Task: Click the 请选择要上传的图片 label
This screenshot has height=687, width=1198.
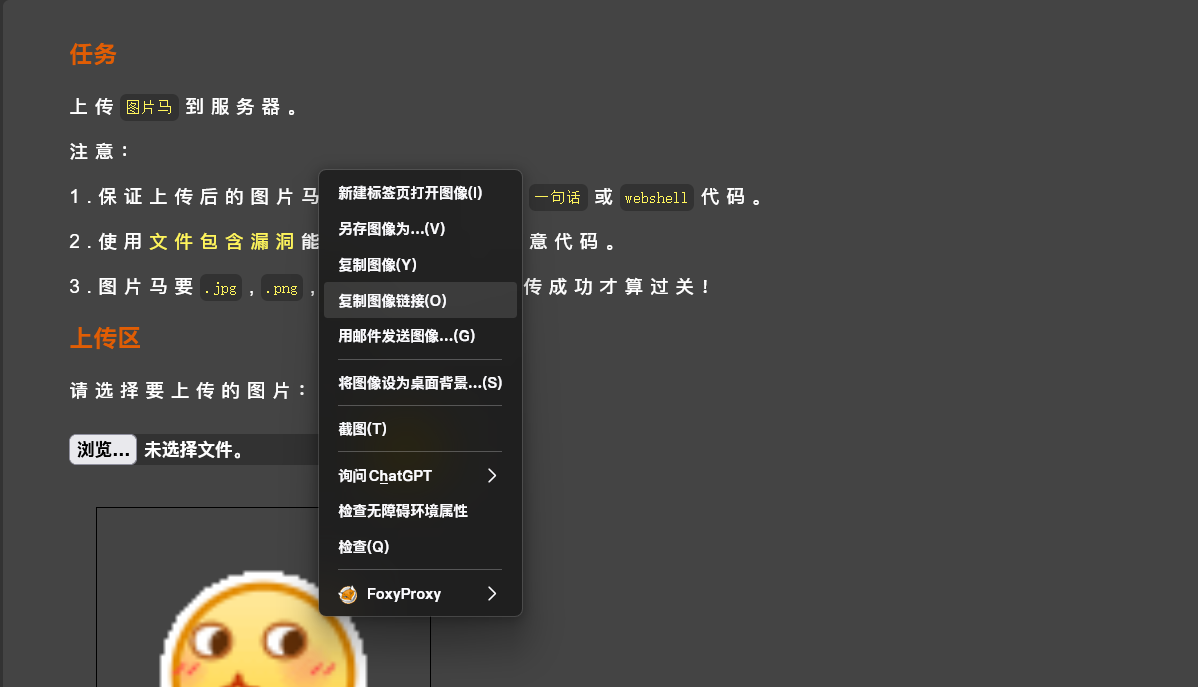Action: (189, 390)
